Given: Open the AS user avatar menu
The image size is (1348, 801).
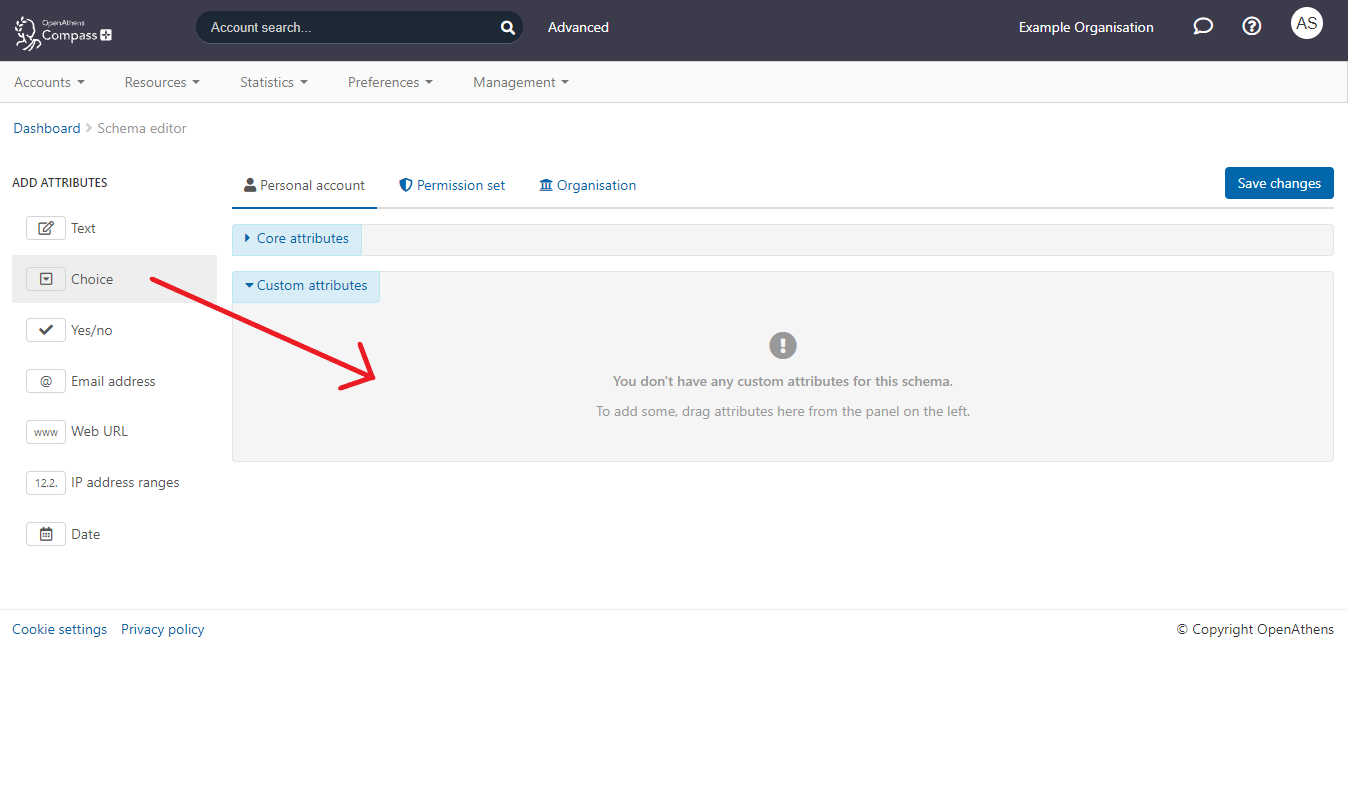Looking at the screenshot, I should tap(1306, 23).
